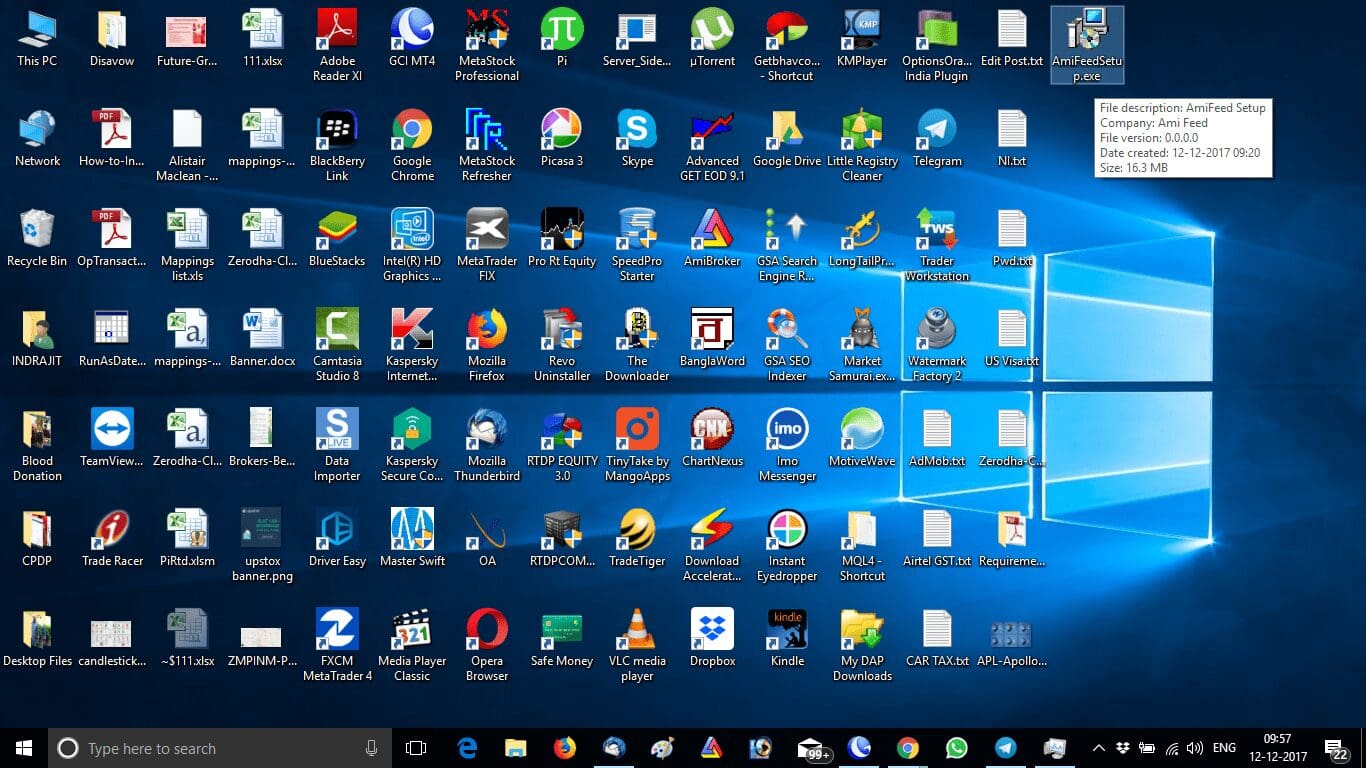
Task: Select the MetaStock Professional desktop icon
Action: point(487,45)
